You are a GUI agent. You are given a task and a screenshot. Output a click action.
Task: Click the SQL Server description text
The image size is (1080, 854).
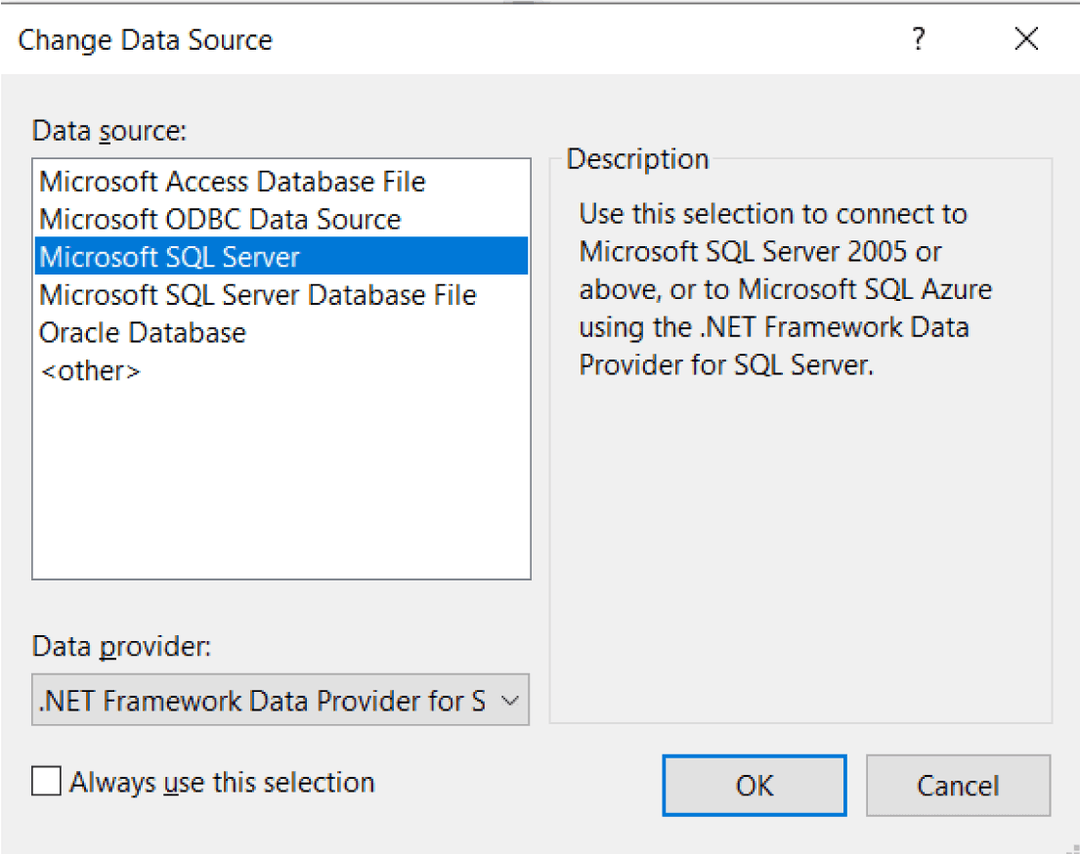[773, 290]
